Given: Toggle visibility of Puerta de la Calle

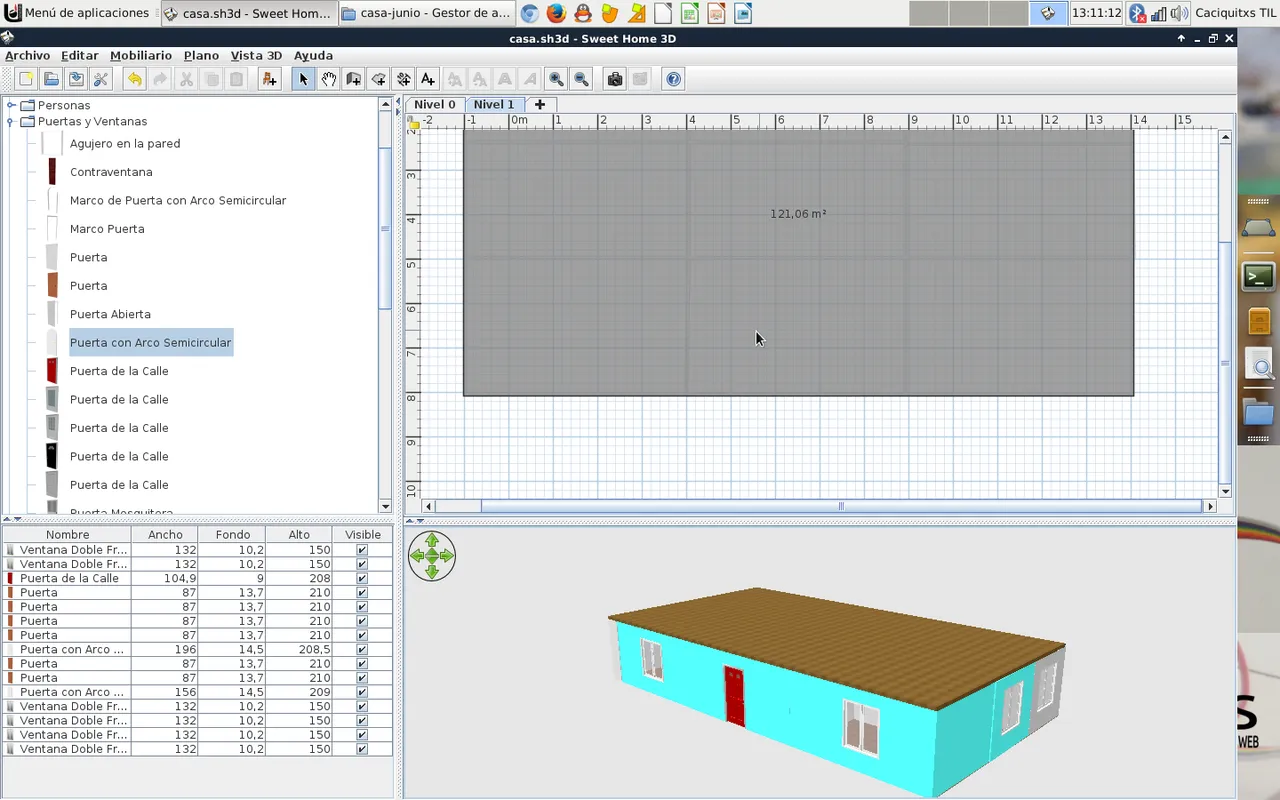Looking at the screenshot, I should coord(362,578).
